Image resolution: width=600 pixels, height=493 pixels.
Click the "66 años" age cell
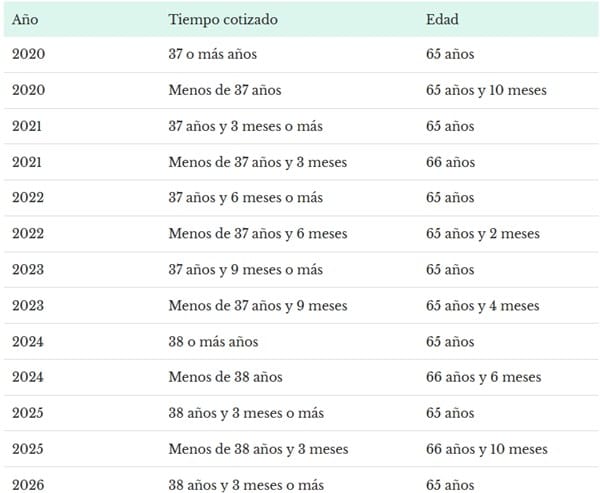click(x=450, y=162)
